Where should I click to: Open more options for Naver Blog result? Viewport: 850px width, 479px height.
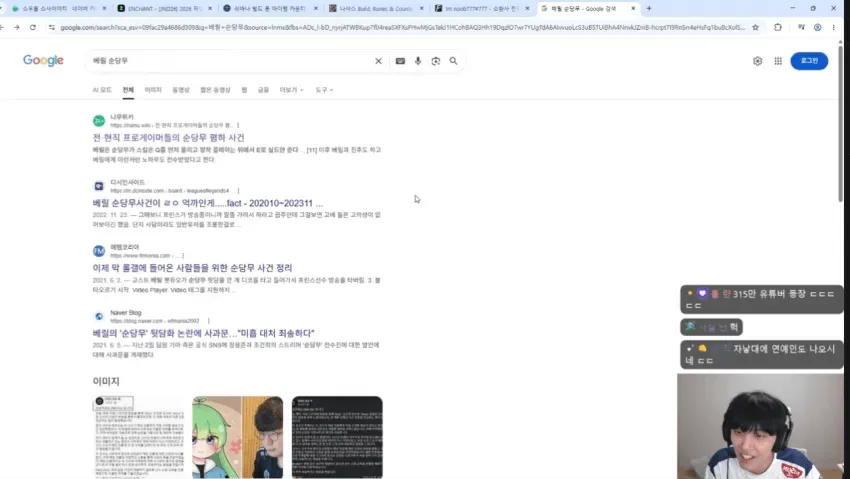pos(209,321)
